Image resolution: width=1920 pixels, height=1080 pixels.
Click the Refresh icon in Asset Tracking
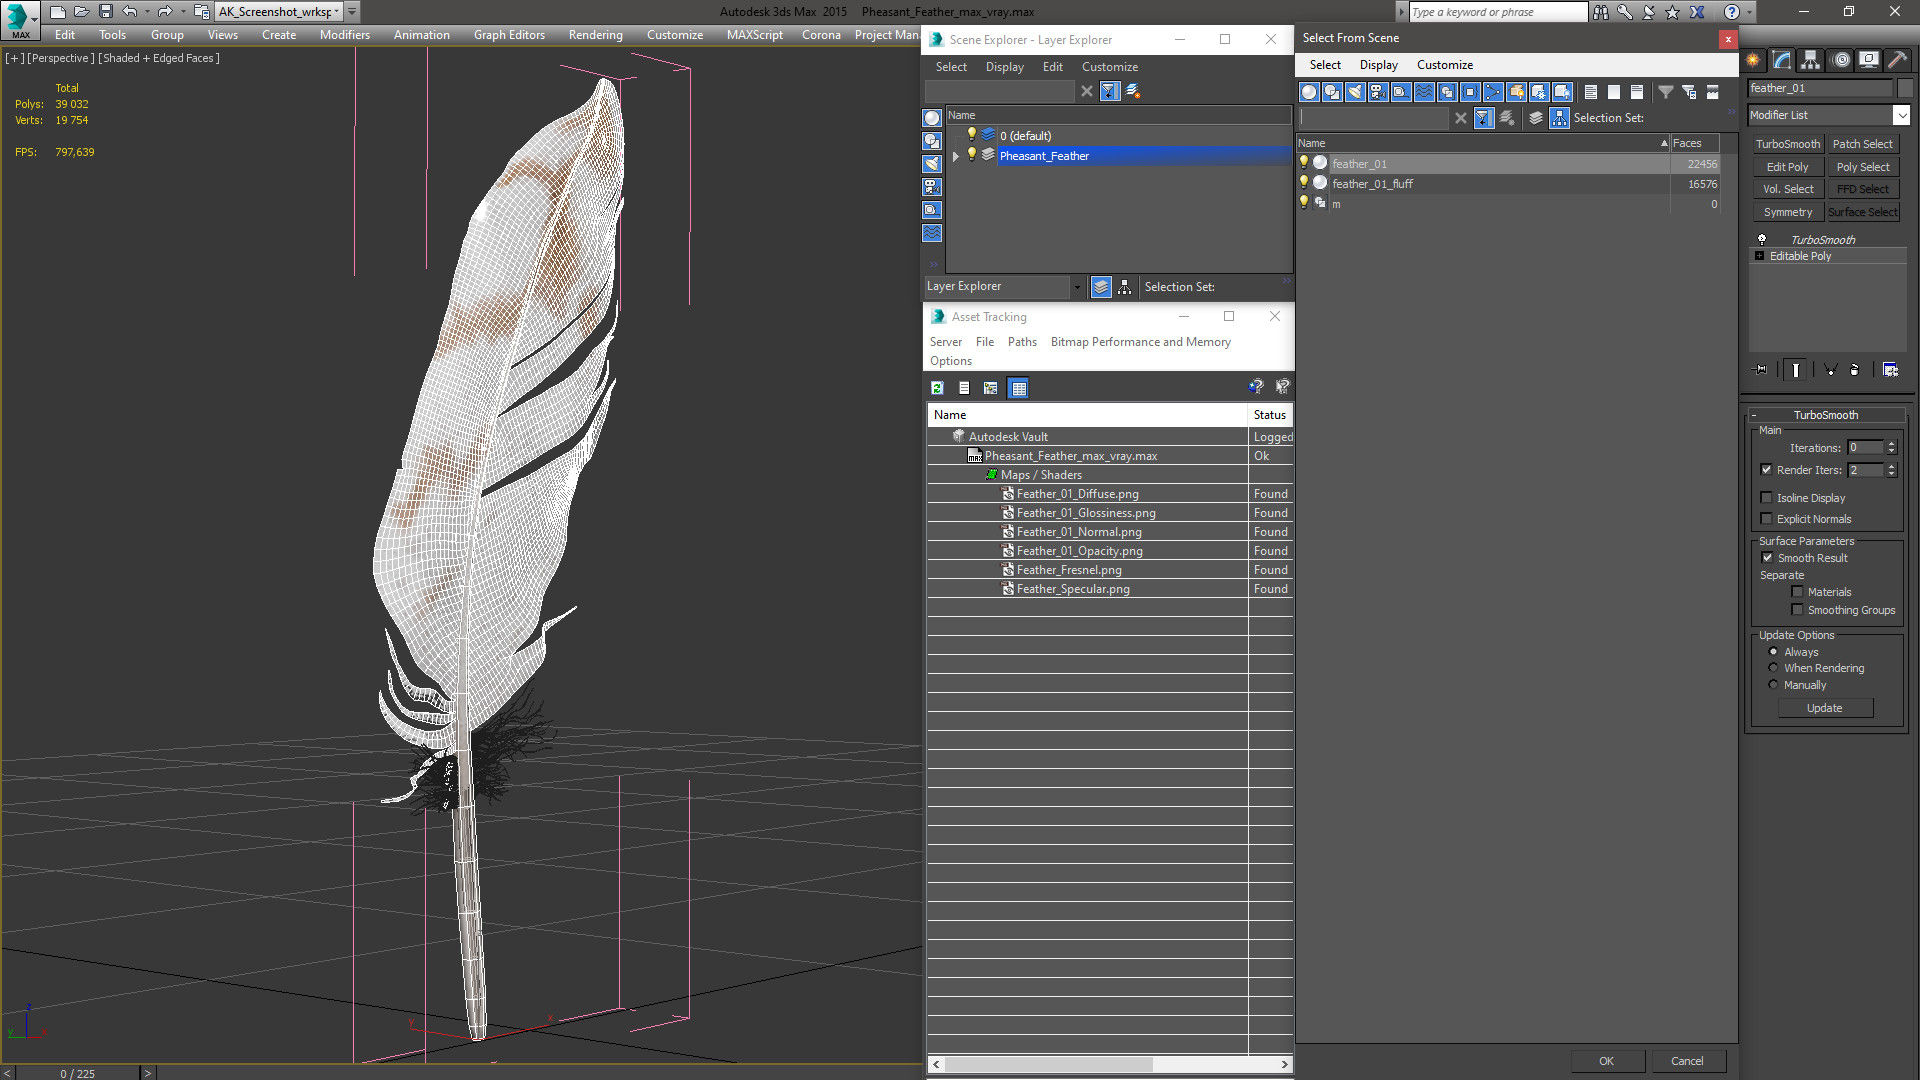937,388
